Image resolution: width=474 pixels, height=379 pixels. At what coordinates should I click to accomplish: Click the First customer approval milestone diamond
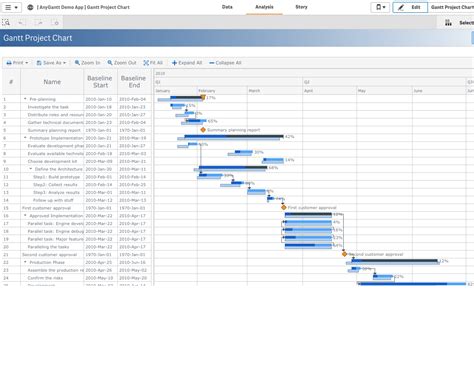pyautogui.click(x=284, y=207)
